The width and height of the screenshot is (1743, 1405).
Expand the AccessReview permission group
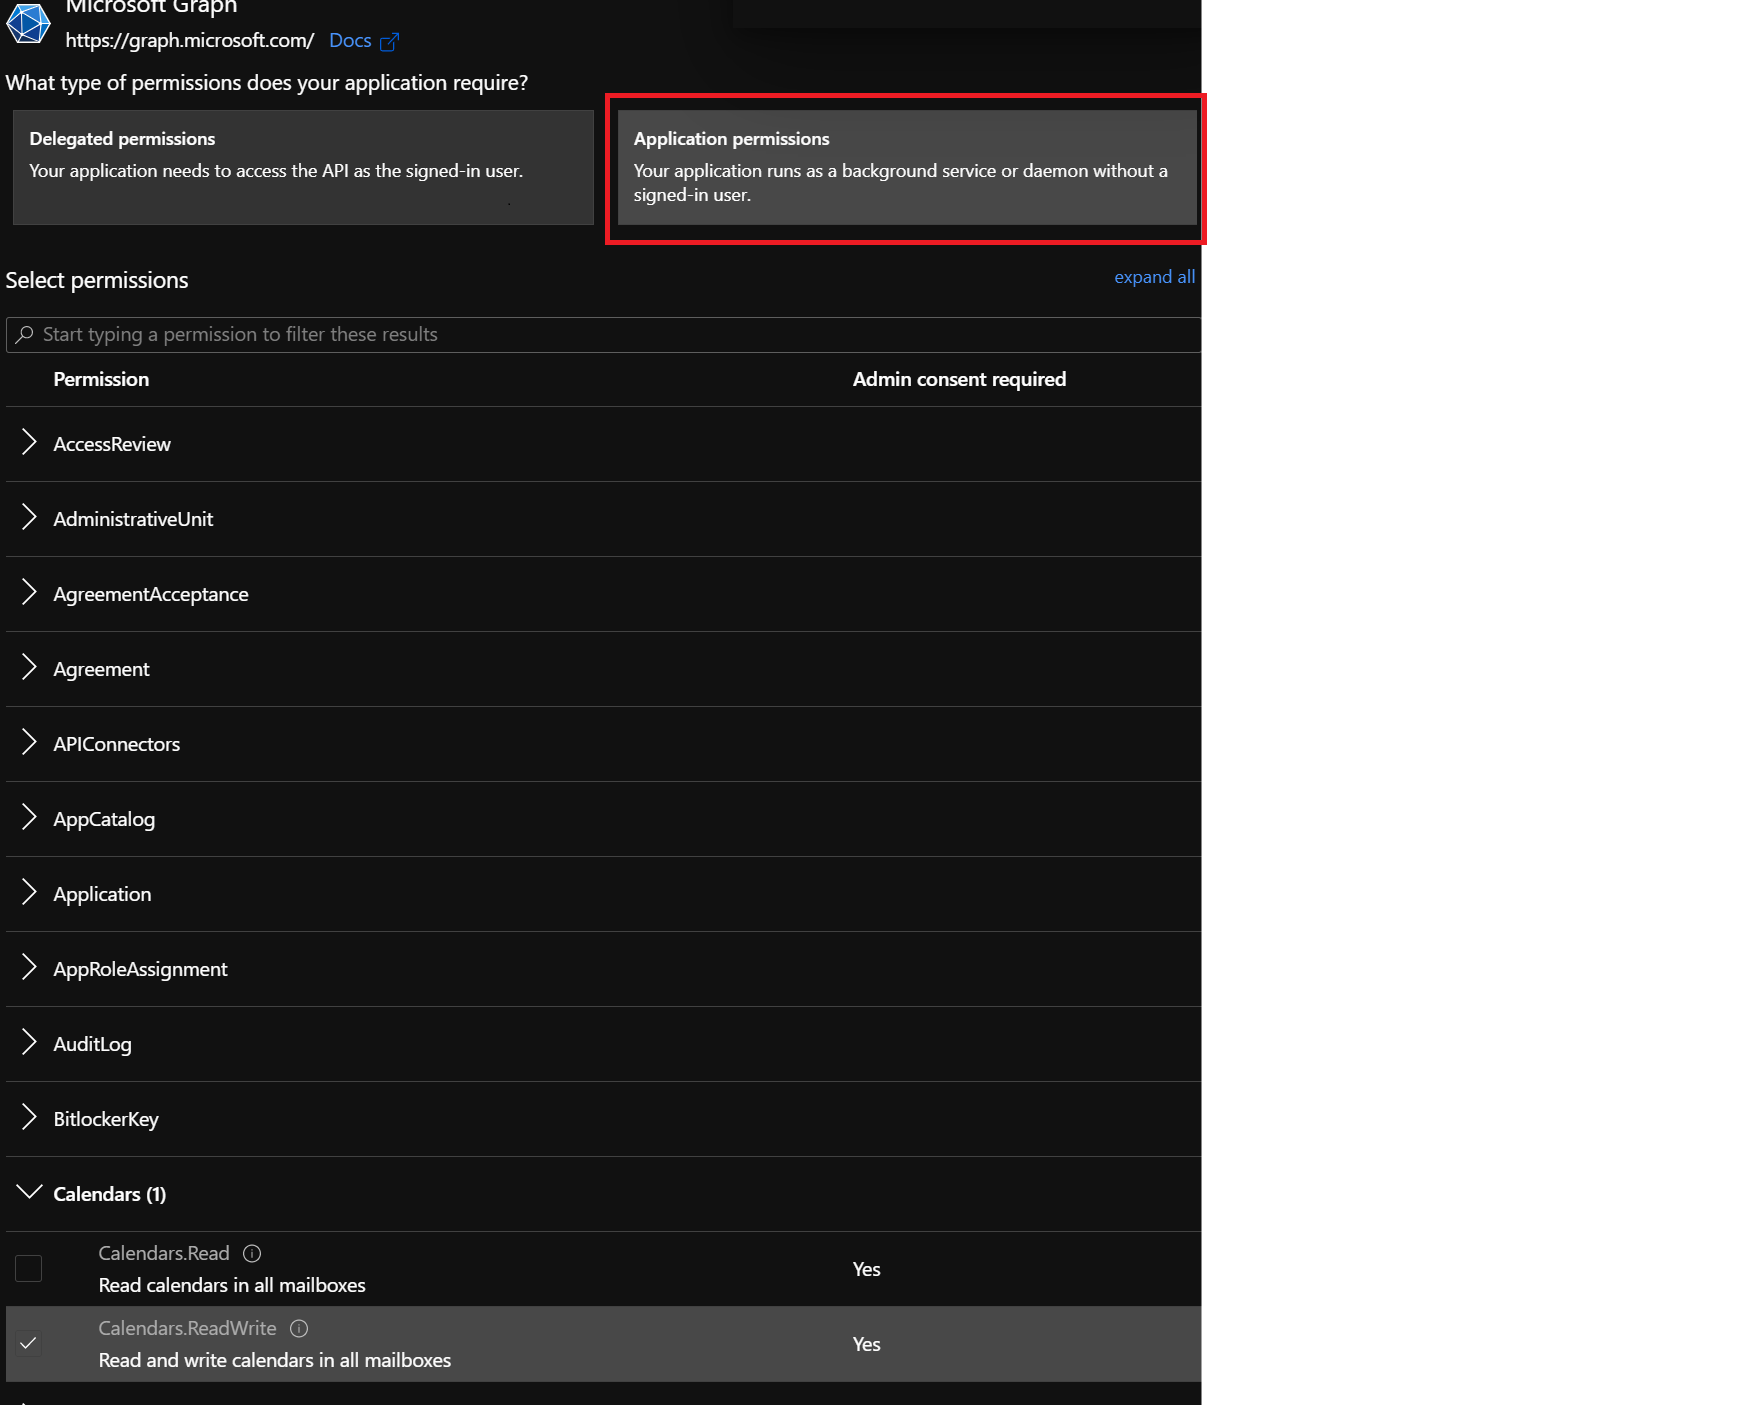point(29,443)
